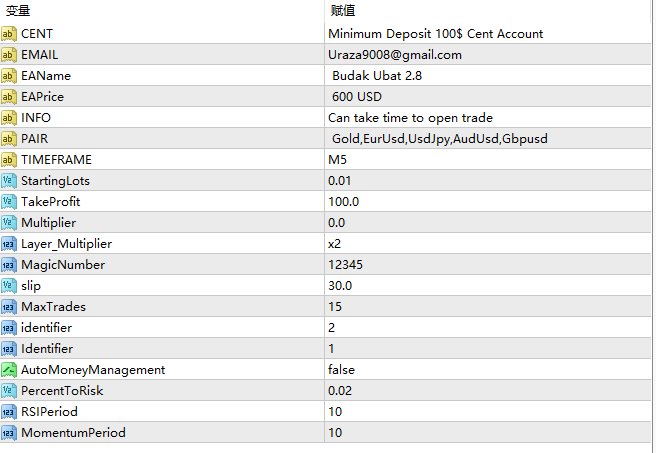Screen dimensions: 656x453
Task: Edit the PAIR currency list value
Action: tap(439, 139)
